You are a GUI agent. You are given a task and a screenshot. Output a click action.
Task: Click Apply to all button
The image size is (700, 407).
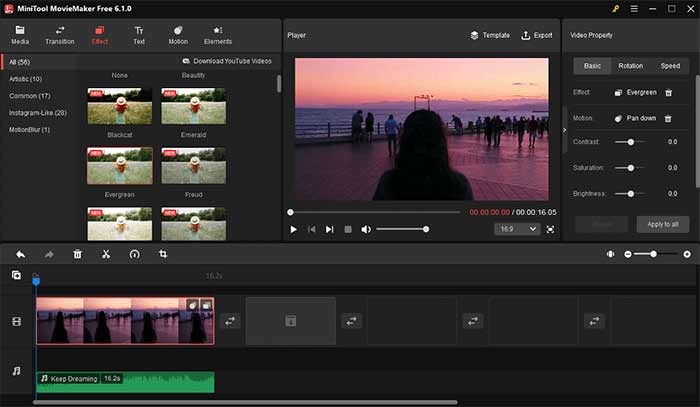click(x=662, y=224)
